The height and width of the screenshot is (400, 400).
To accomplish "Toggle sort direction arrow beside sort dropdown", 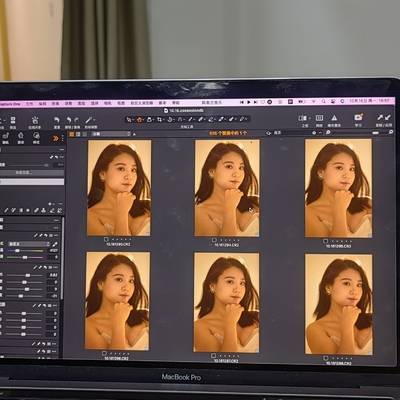I will click(134, 134).
